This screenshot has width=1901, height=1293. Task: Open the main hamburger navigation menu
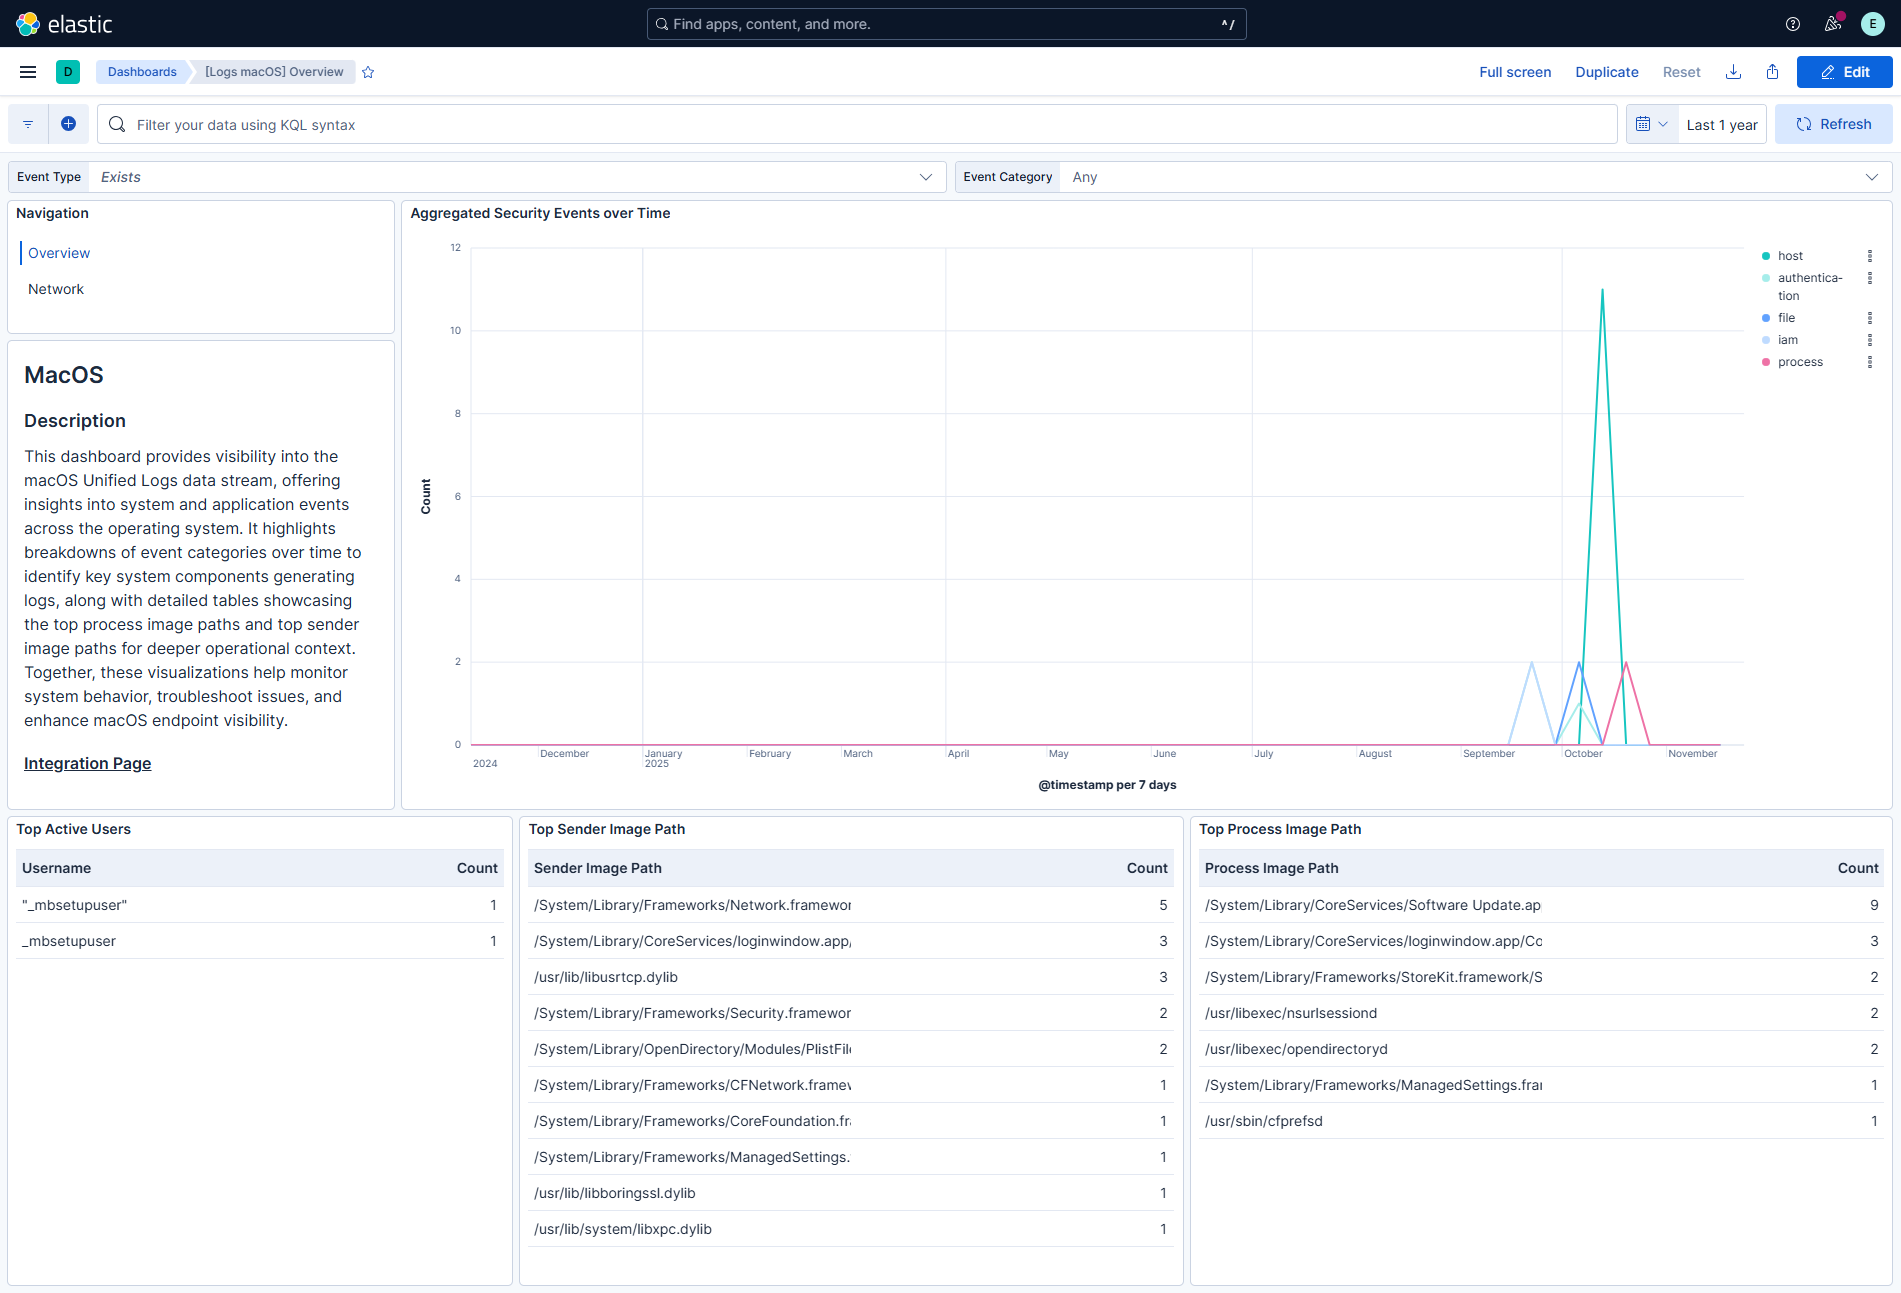tap(27, 71)
